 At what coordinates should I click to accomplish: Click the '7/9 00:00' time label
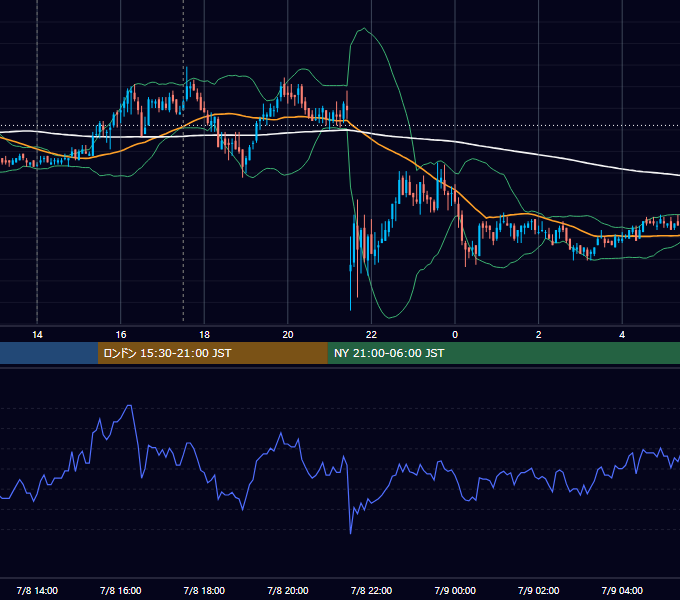click(455, 590)
